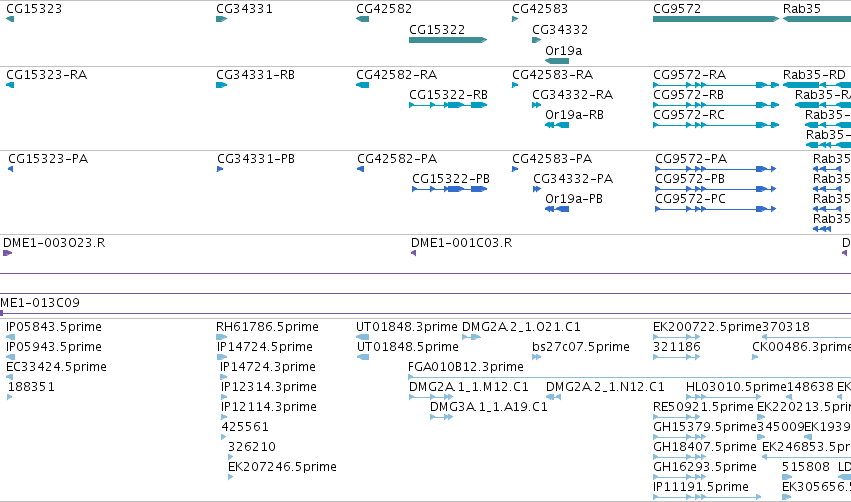851x502 pixels.
Task: Click the CG9572 gene bar glyph
Action: [x=716, y=19]
